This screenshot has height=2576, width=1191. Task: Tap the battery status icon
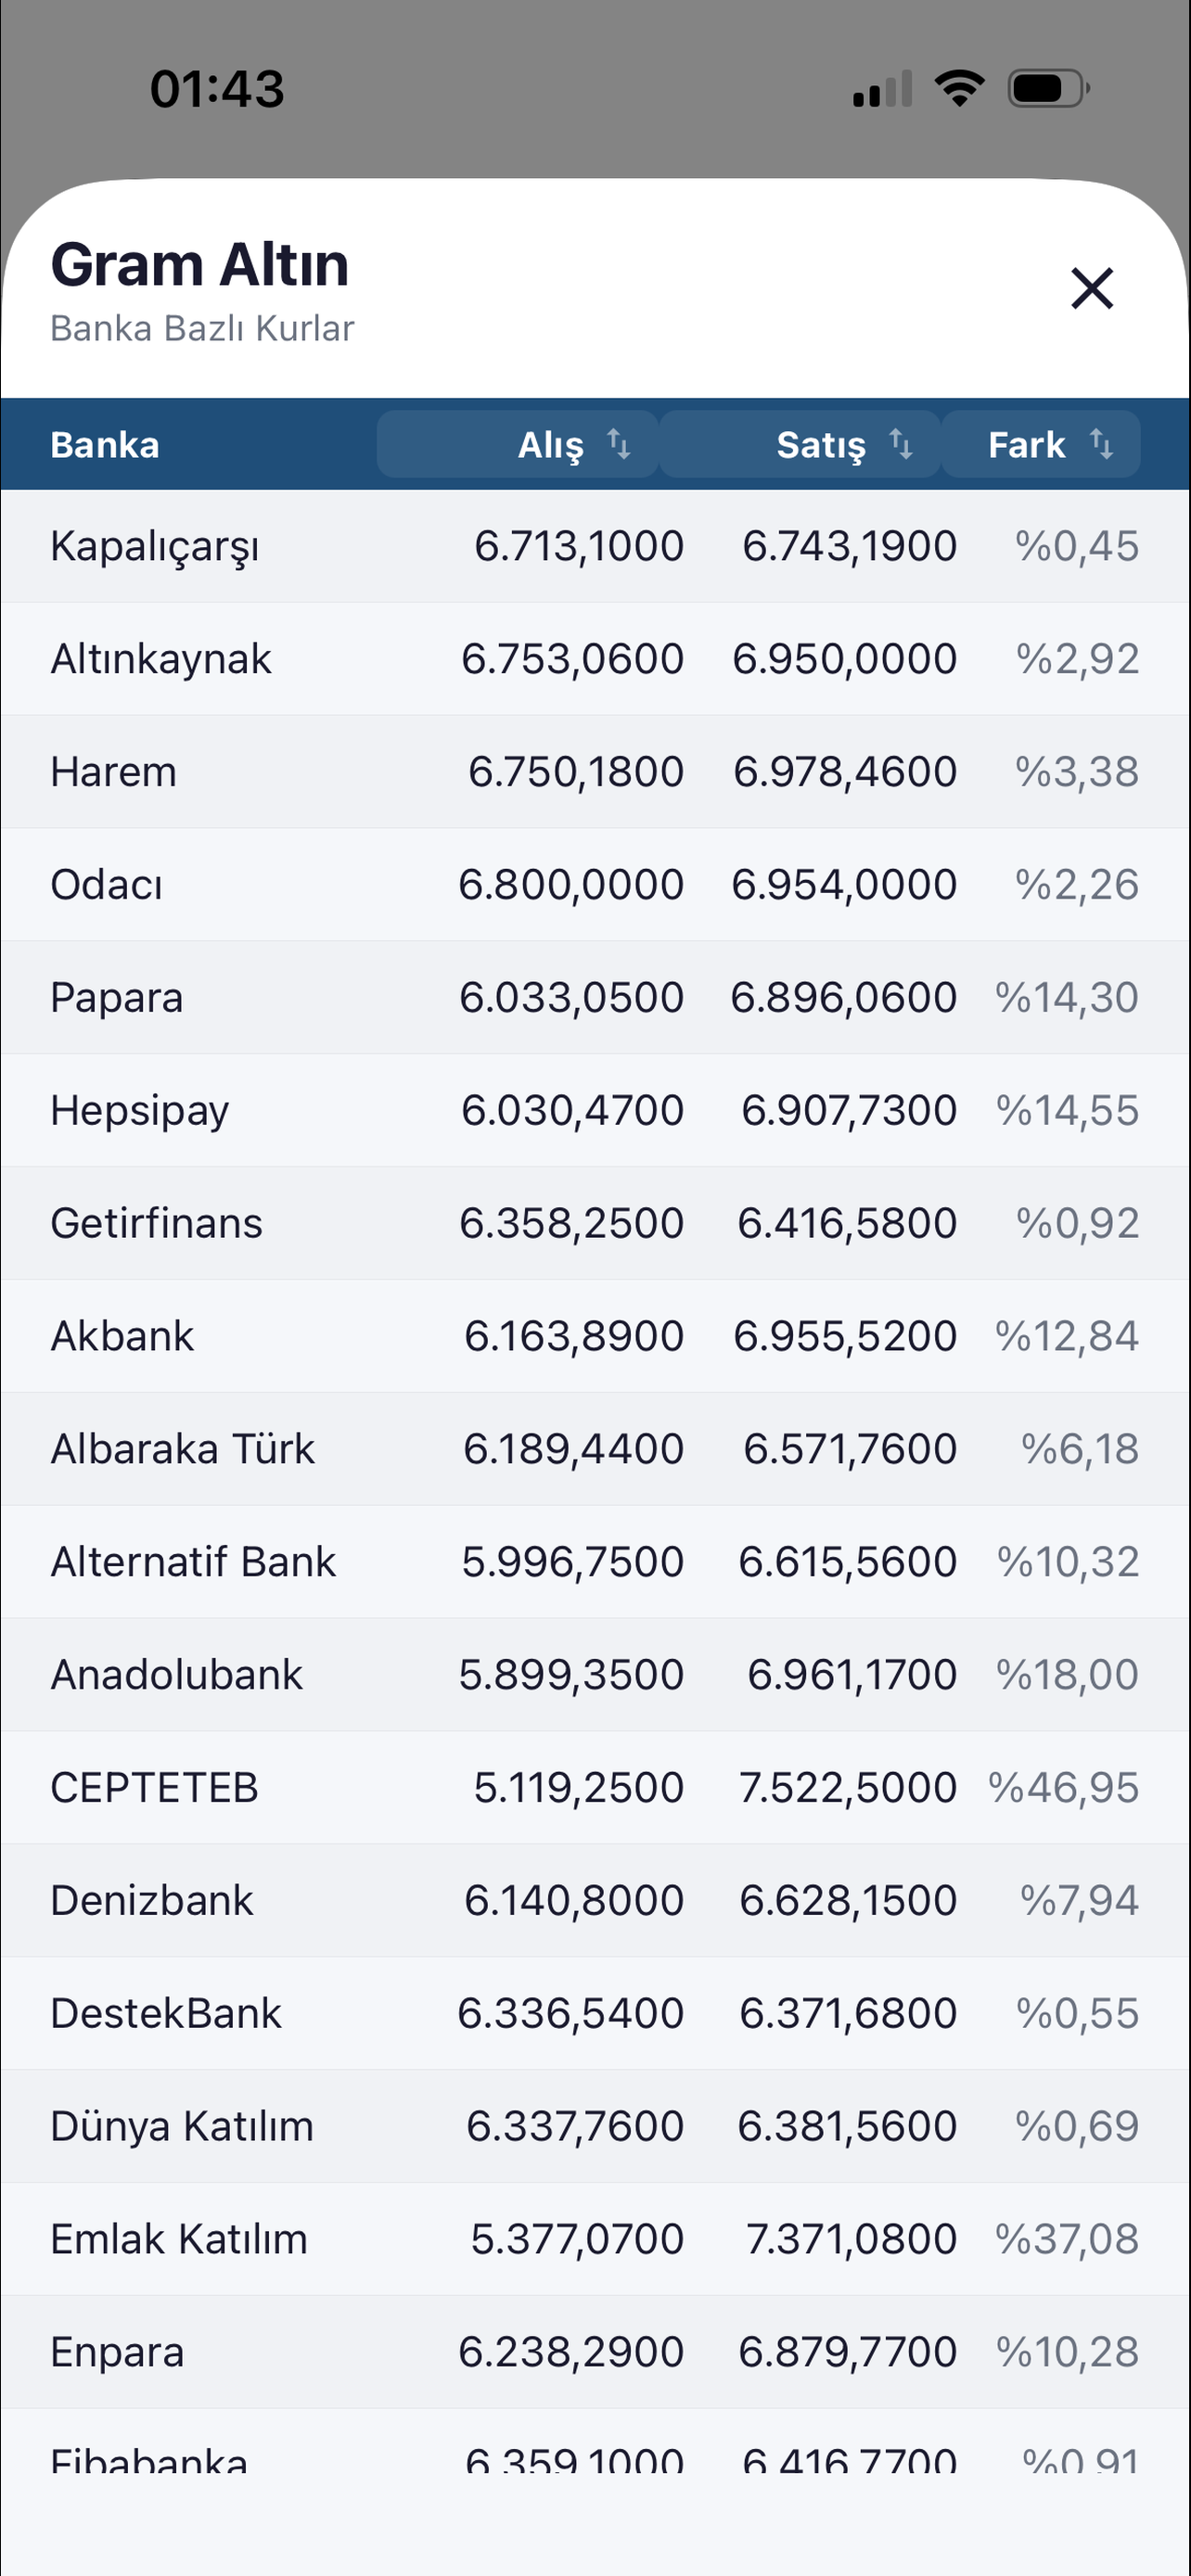[x=1048, y=89]
